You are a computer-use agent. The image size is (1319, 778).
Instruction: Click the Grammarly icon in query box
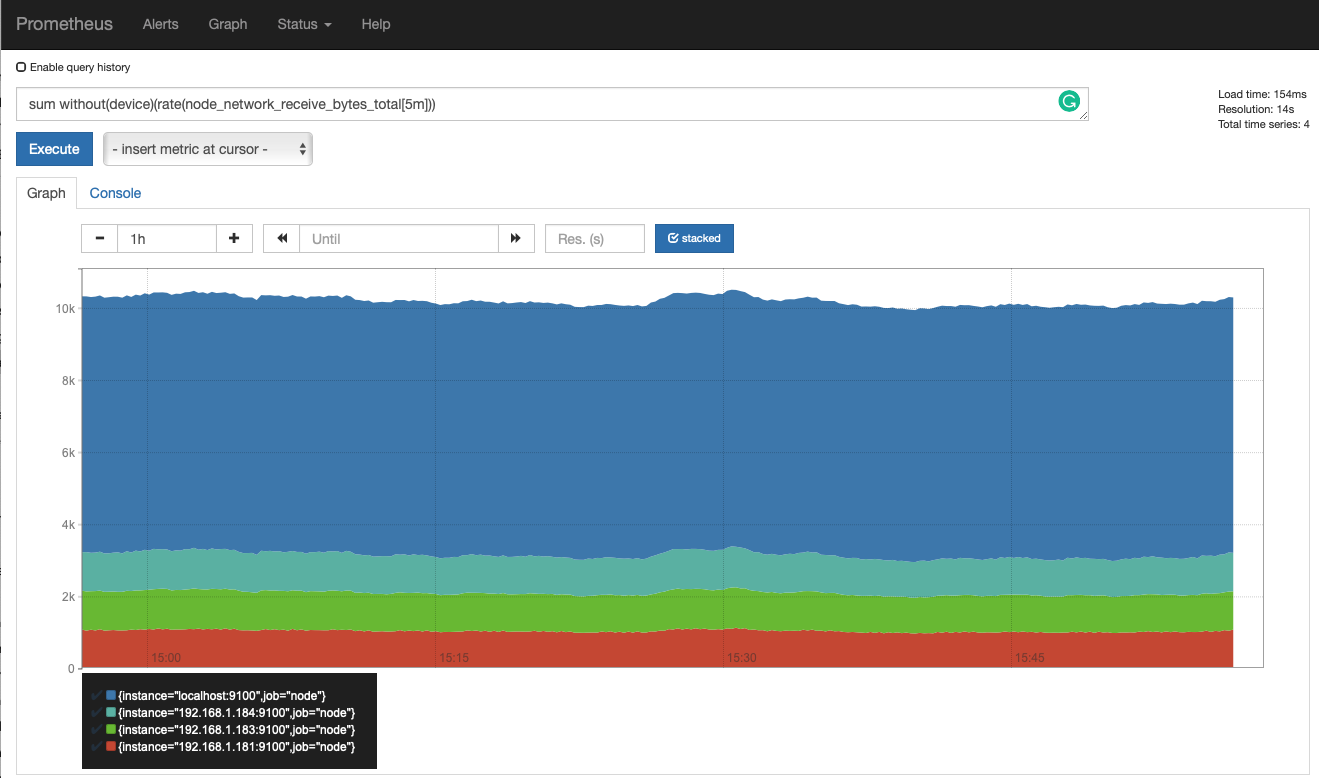(x=1069, y=101)
